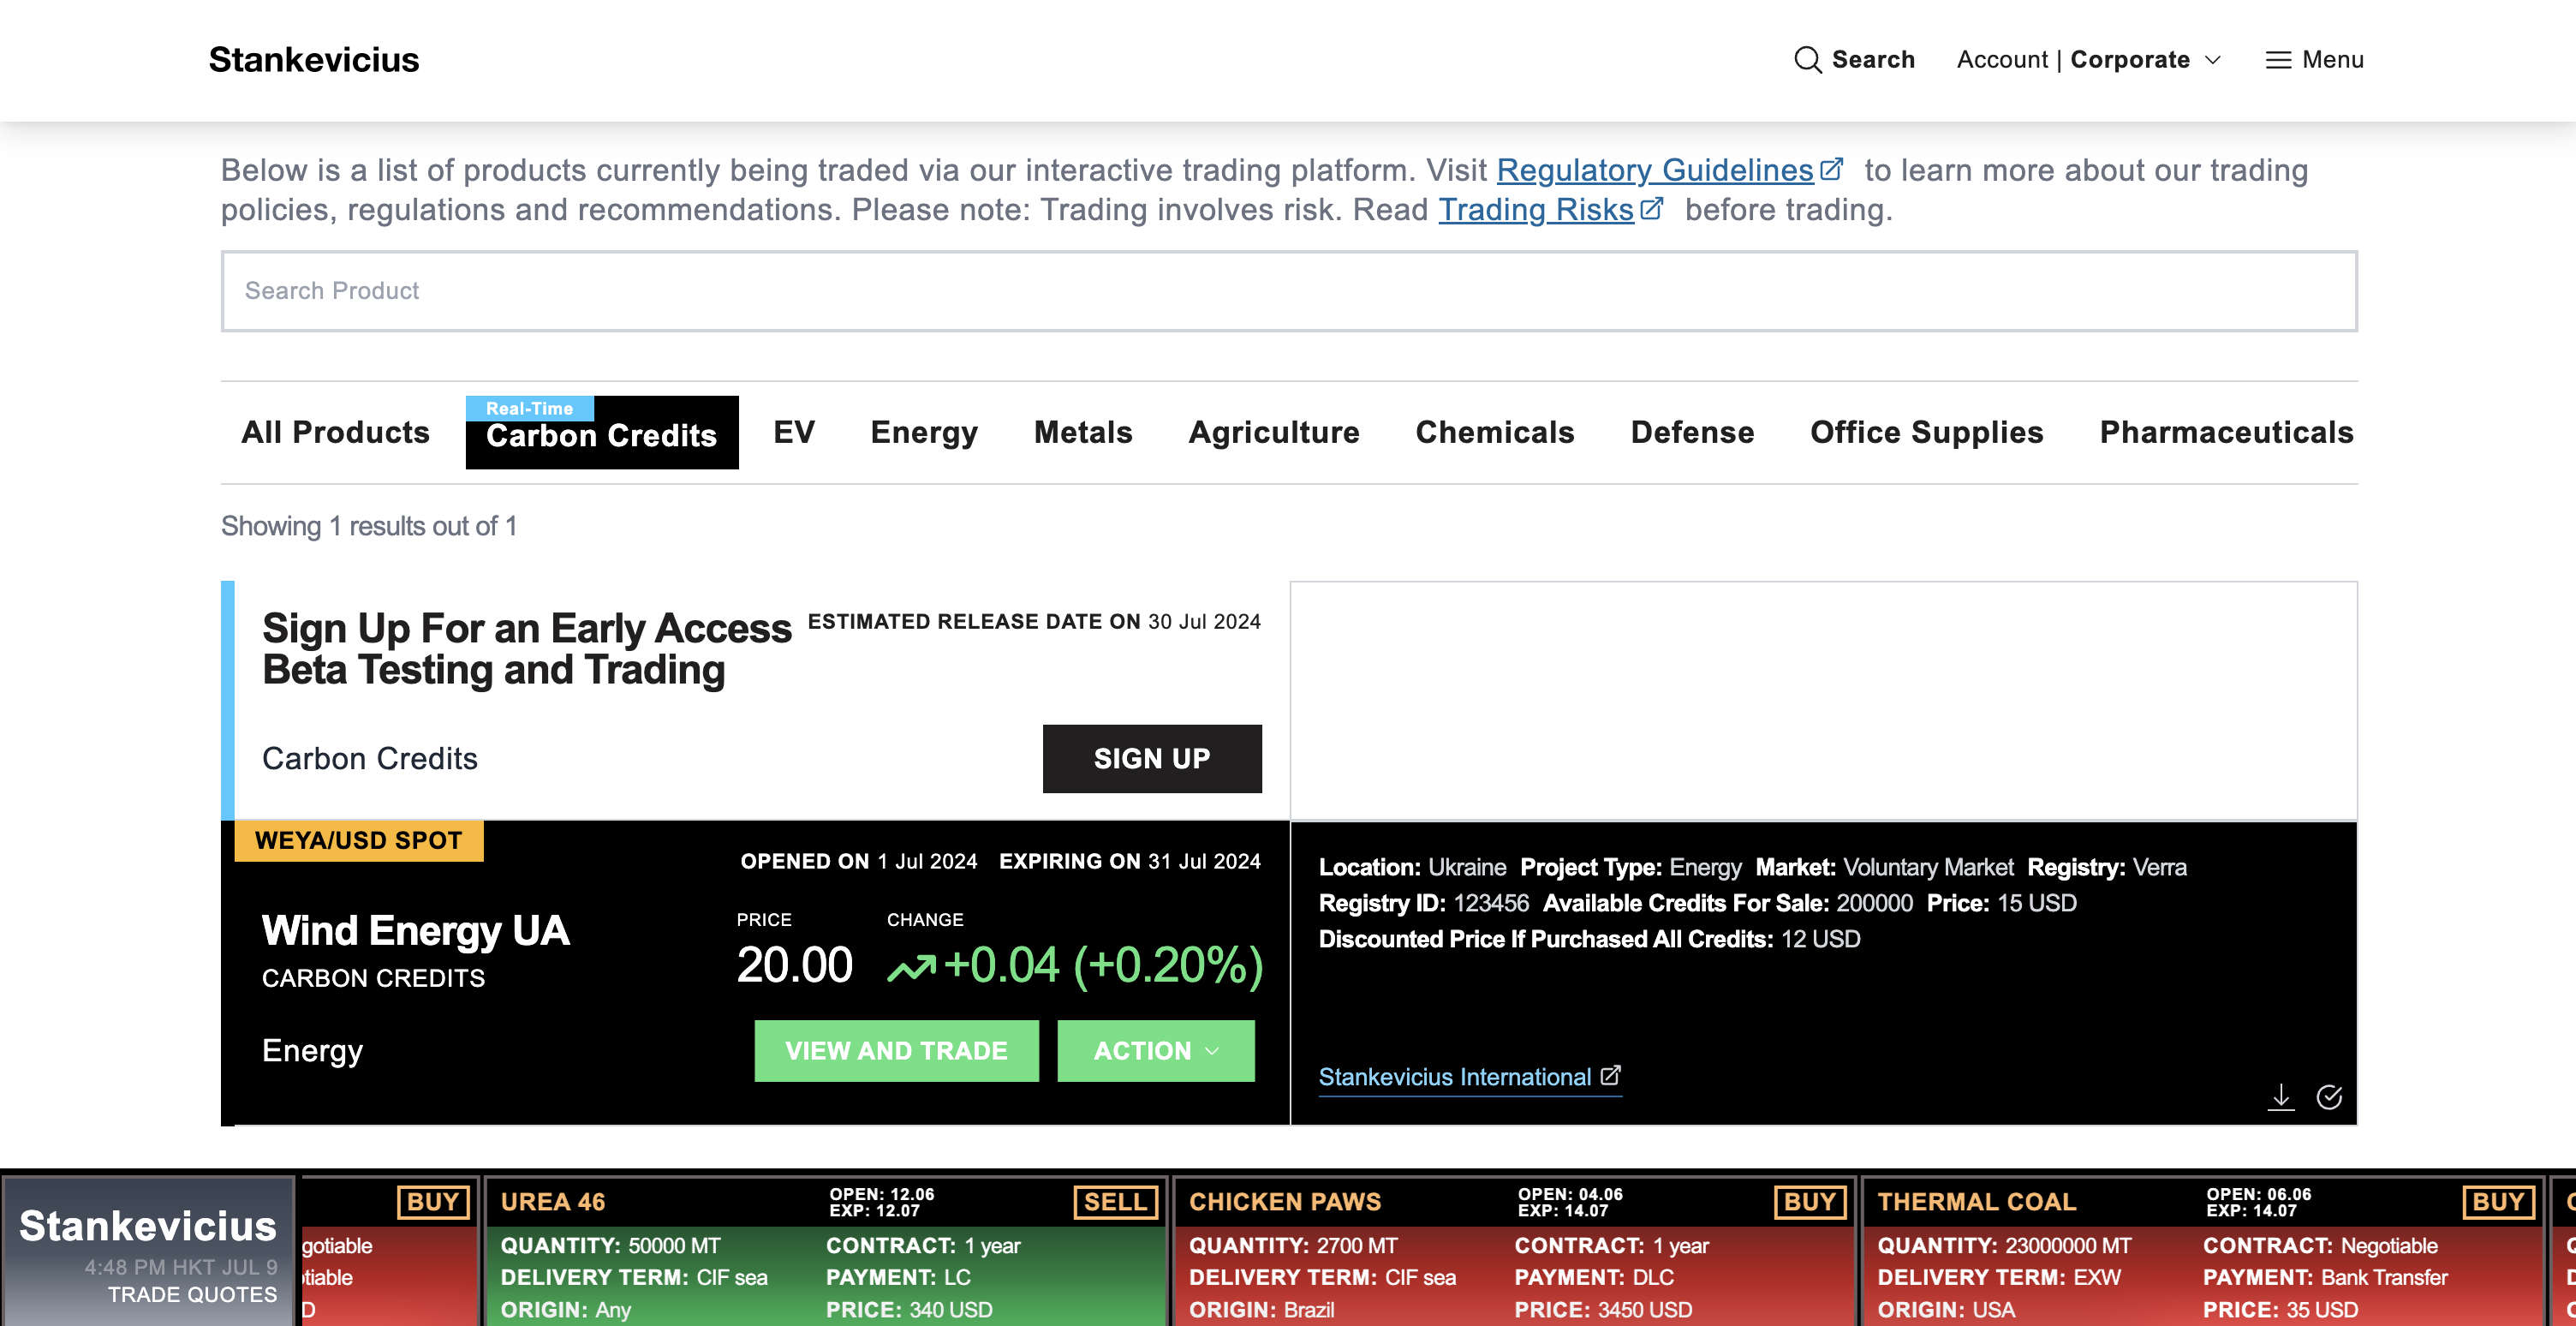Follow the Regulatory Guidelines link
Image resolution: width=2576 pixels, height=1326 pixels.
click(x=1655, y=170)
